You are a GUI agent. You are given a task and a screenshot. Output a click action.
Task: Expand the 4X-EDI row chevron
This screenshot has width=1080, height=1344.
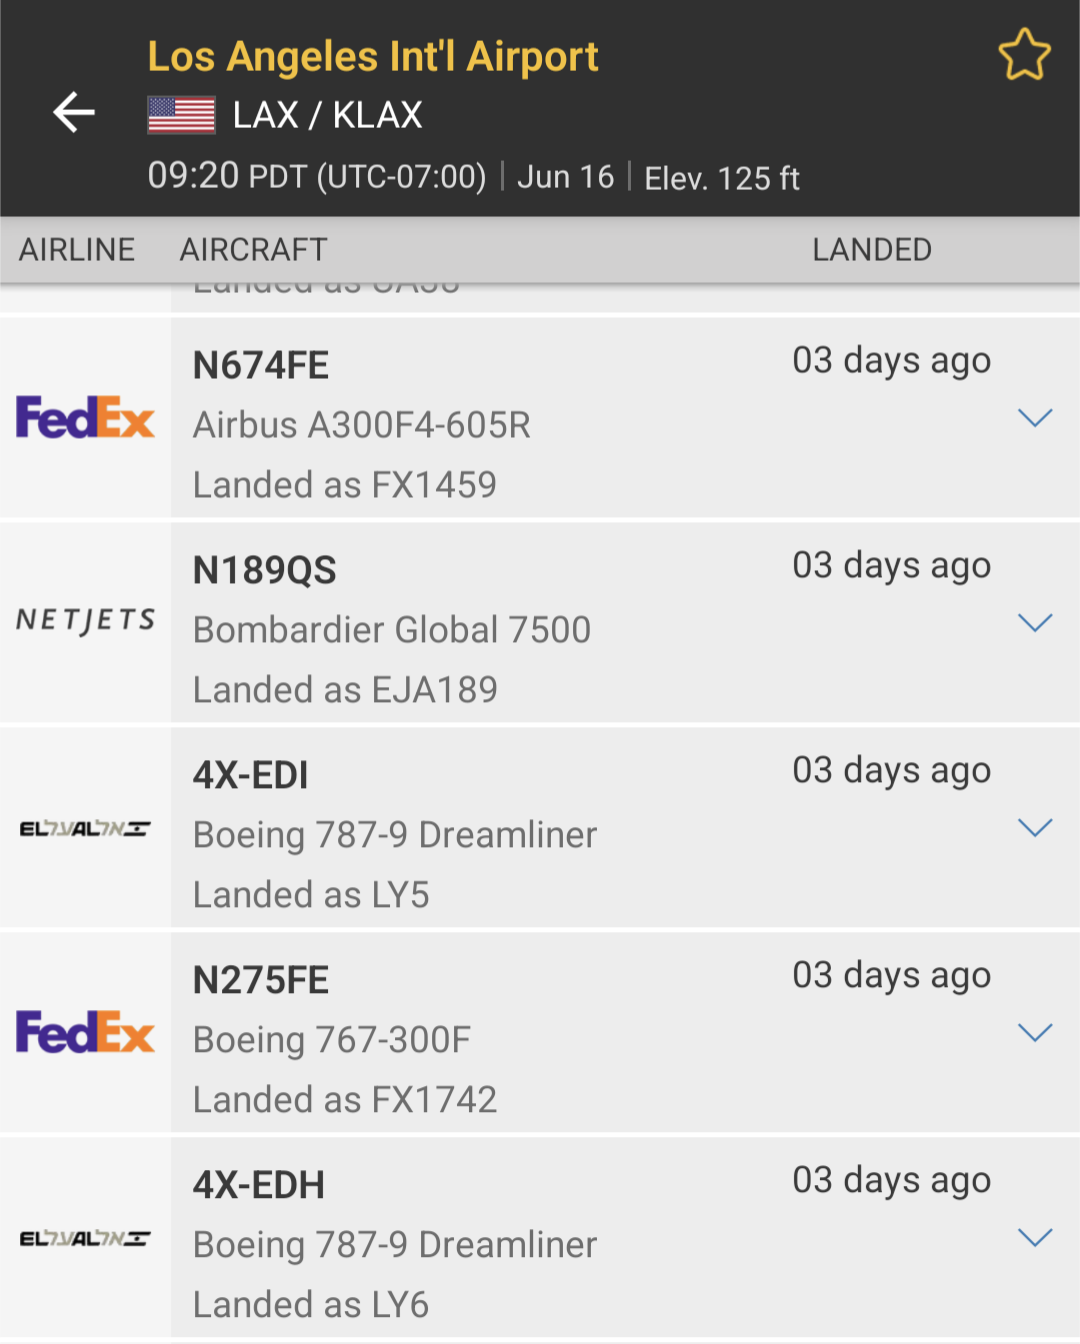(x=1035, y=828)
